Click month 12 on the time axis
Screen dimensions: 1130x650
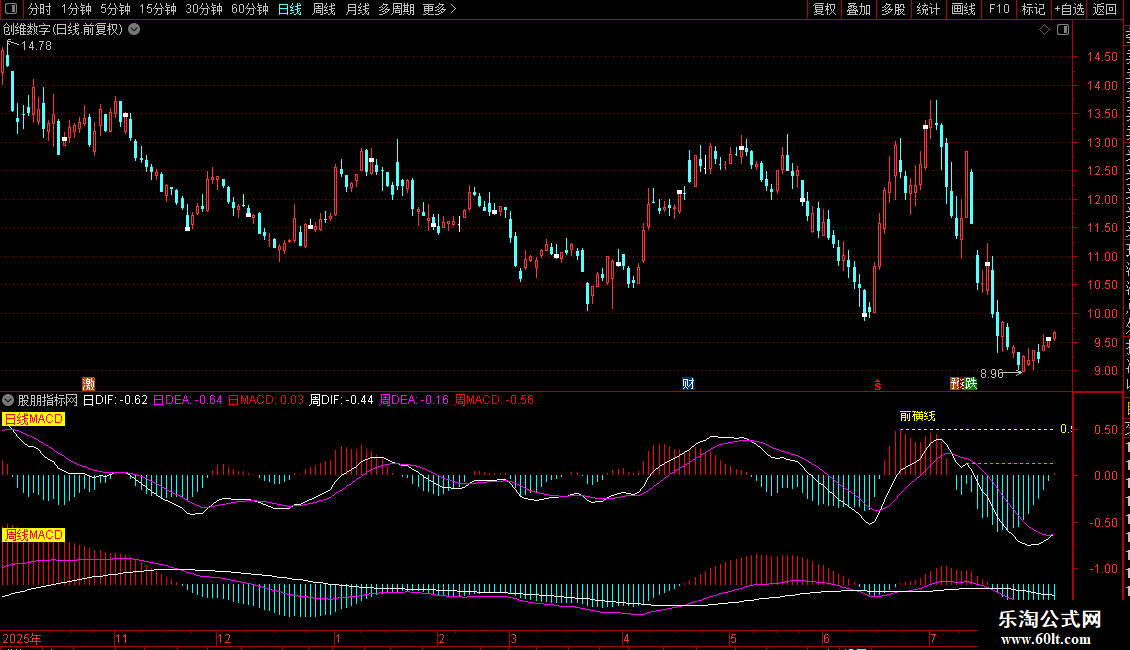point(224,638)
